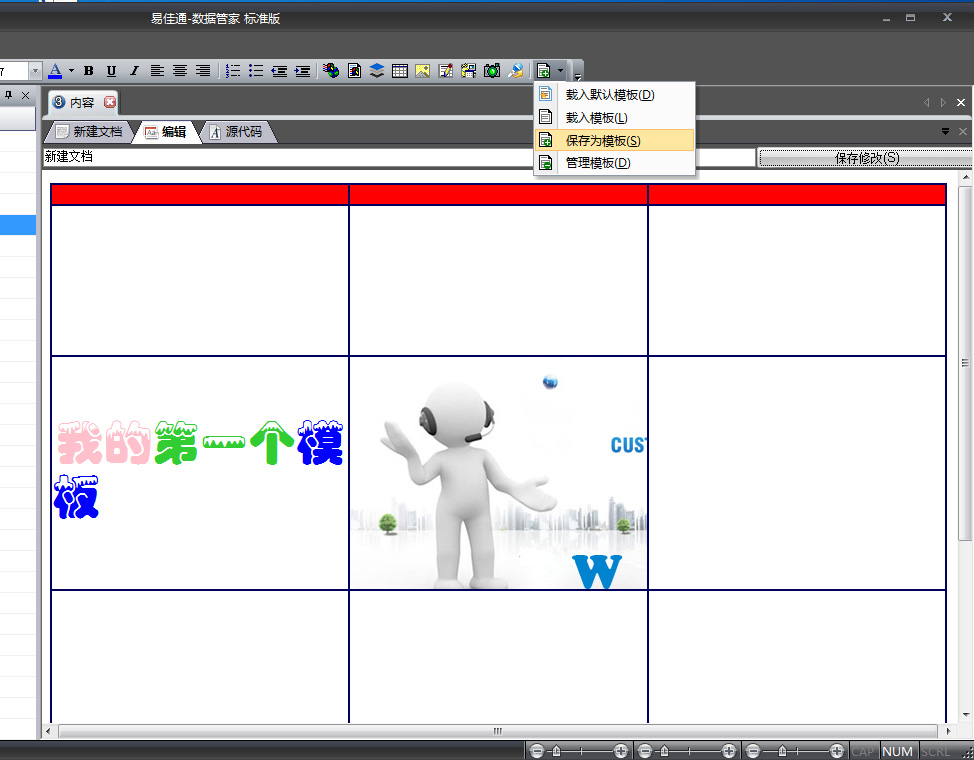Open the template button dropdown arrow
Image resolution: width=974 pixels, height=760 pixels.
tap(561, 71)
